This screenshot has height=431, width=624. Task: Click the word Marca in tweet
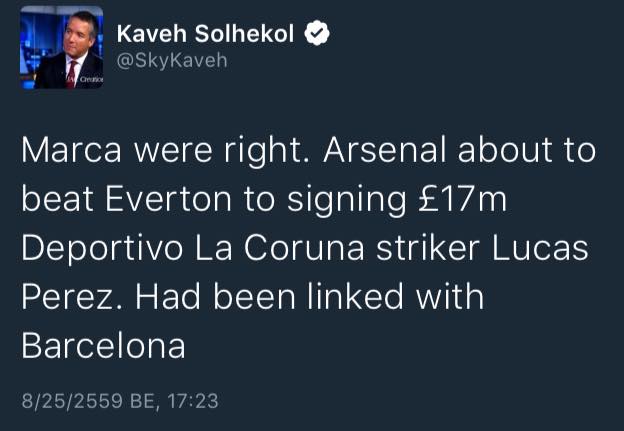(76, 151)
